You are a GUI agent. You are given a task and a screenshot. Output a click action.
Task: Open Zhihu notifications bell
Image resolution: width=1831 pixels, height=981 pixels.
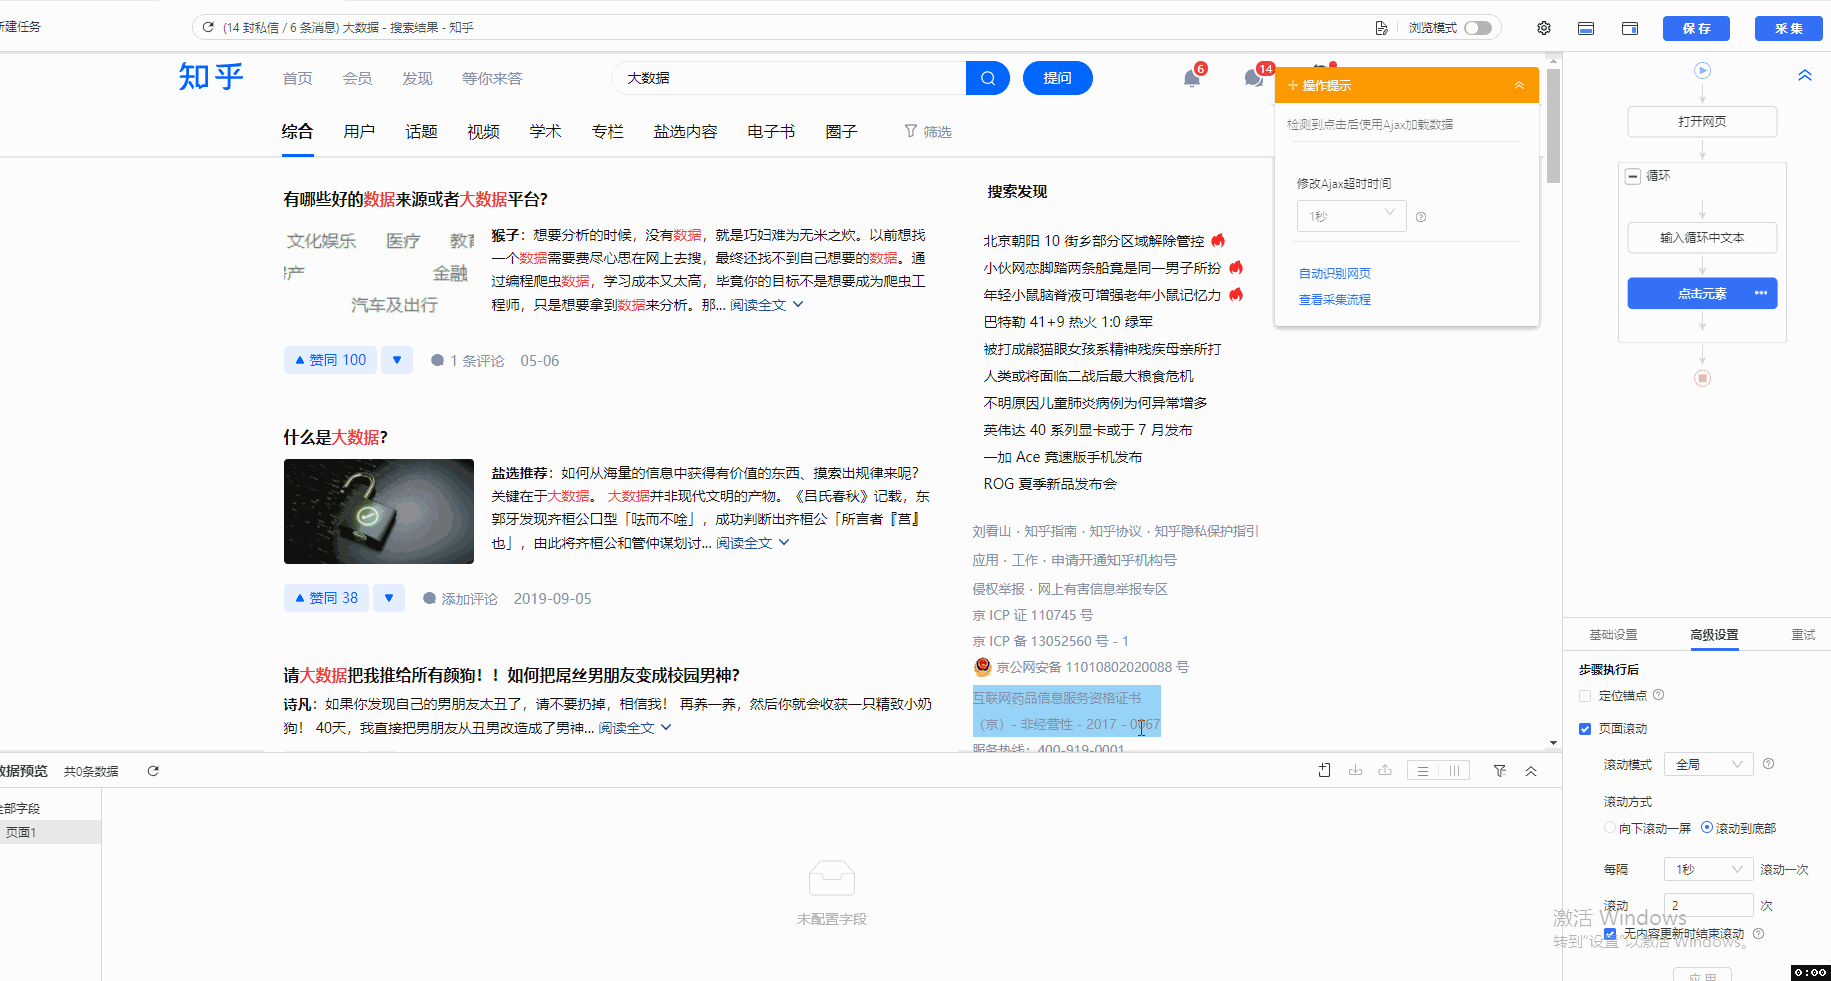click(1192, 78)
